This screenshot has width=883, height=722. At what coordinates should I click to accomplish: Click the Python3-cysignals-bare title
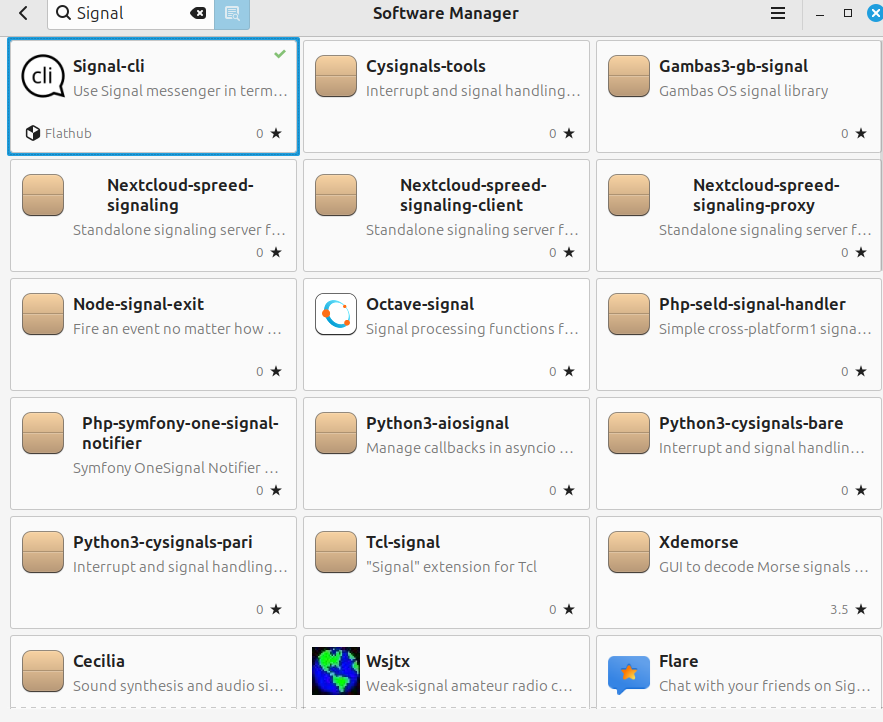pos(751,423)
